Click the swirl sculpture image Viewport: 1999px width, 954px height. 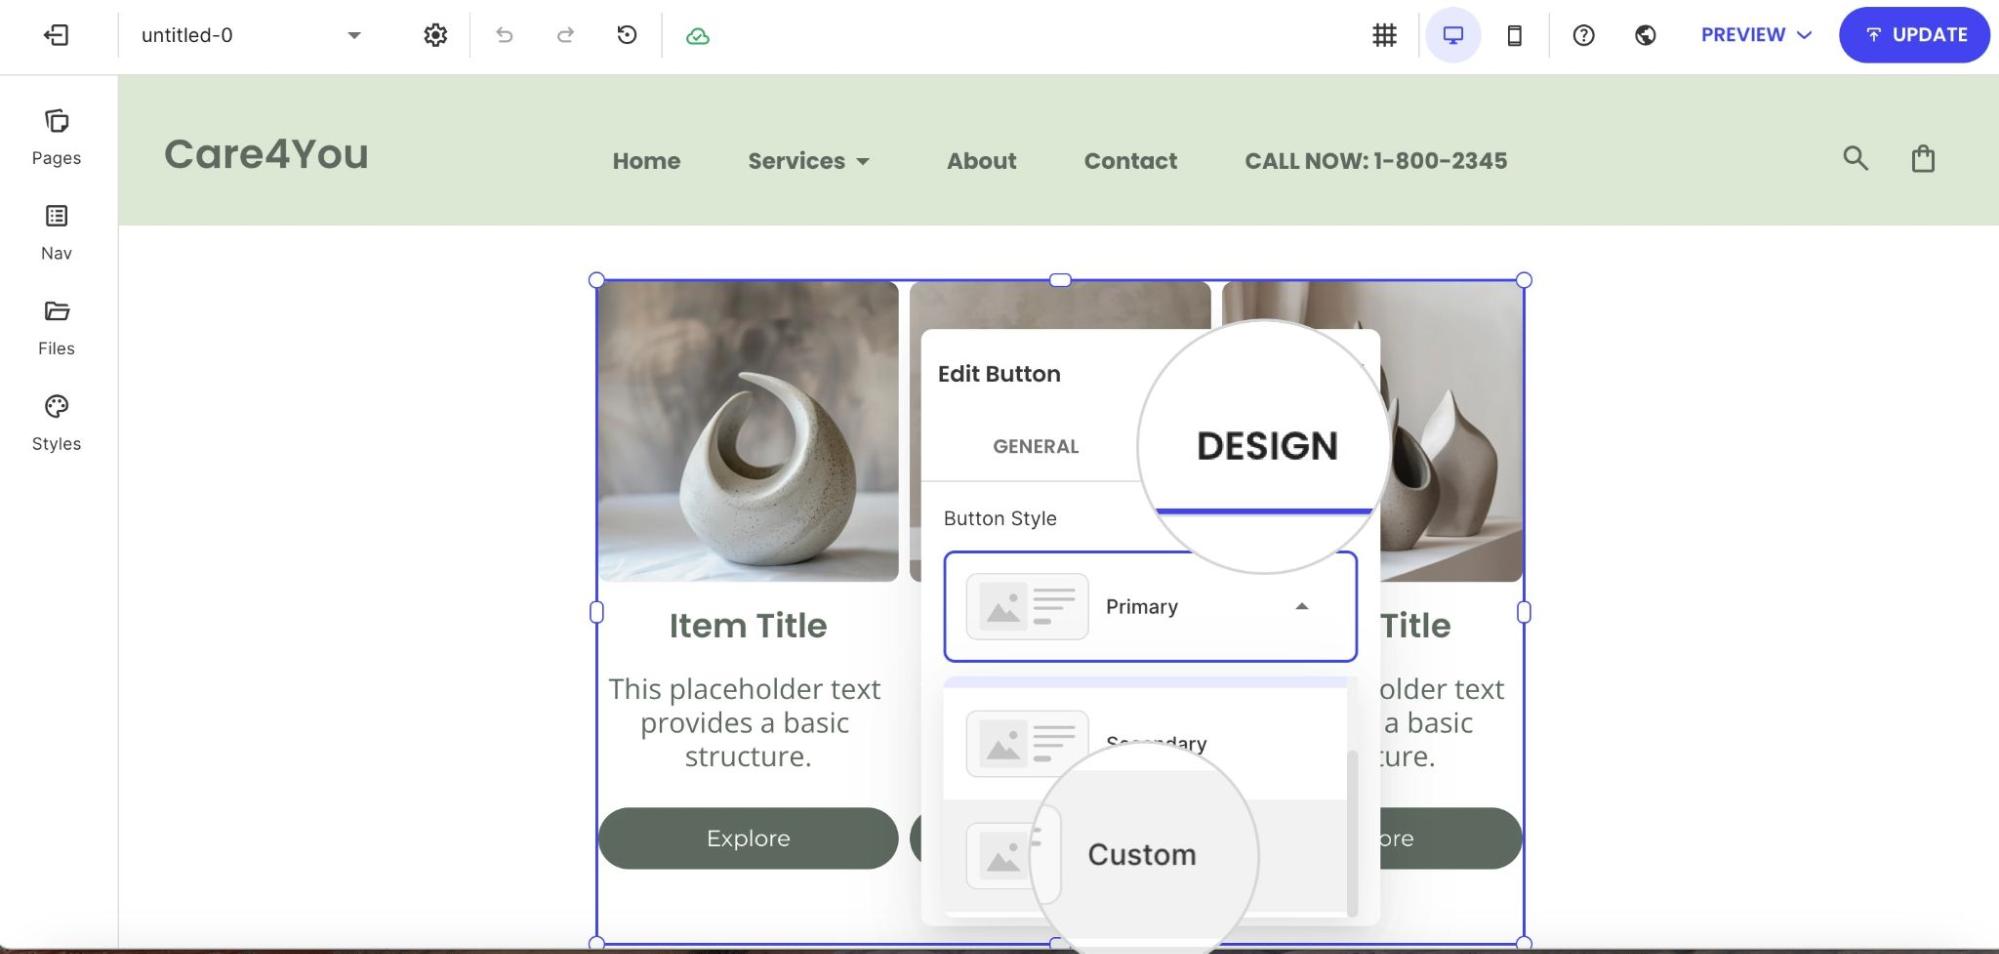[748, 431]
